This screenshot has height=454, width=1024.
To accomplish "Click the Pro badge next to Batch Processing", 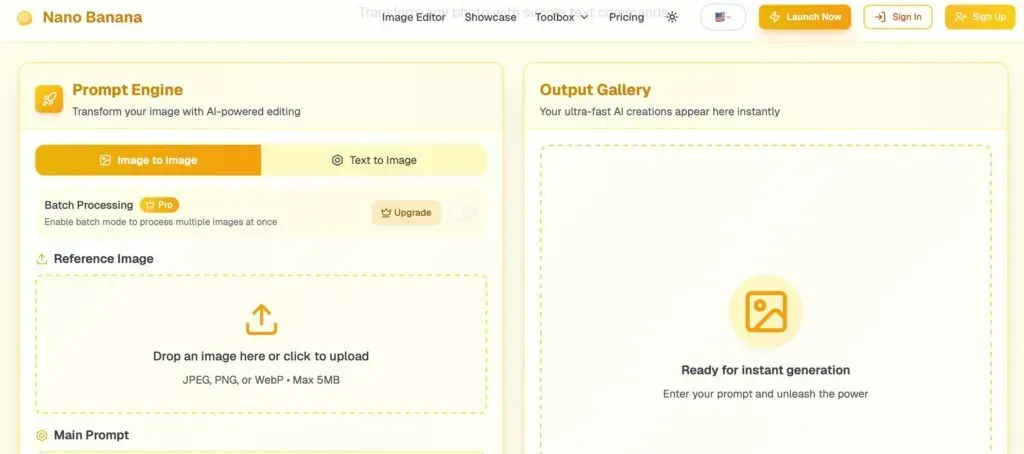I will pos(159,205).
